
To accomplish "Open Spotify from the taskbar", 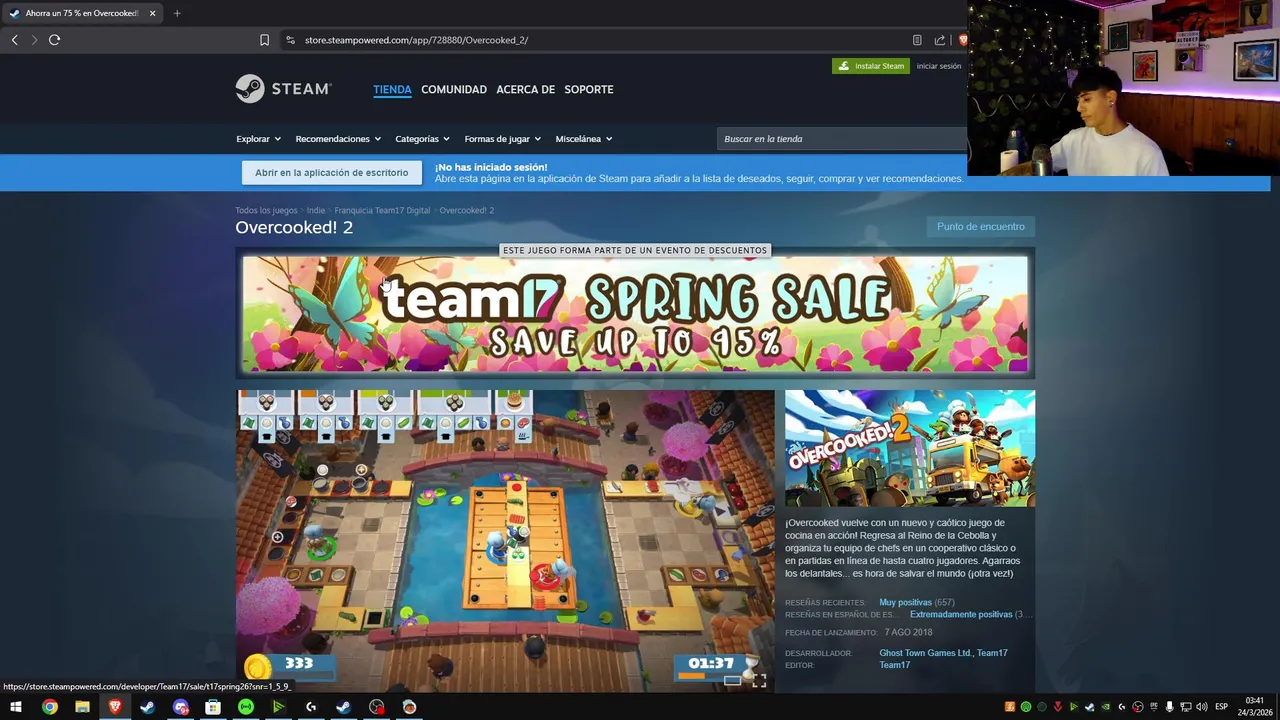I will (x=246, y=707).
